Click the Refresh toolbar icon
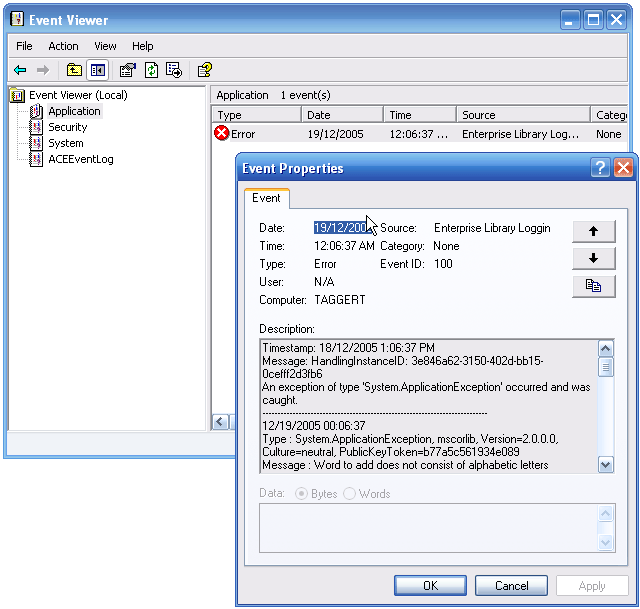This screenshot has width=640, height=609. (151, 70)
